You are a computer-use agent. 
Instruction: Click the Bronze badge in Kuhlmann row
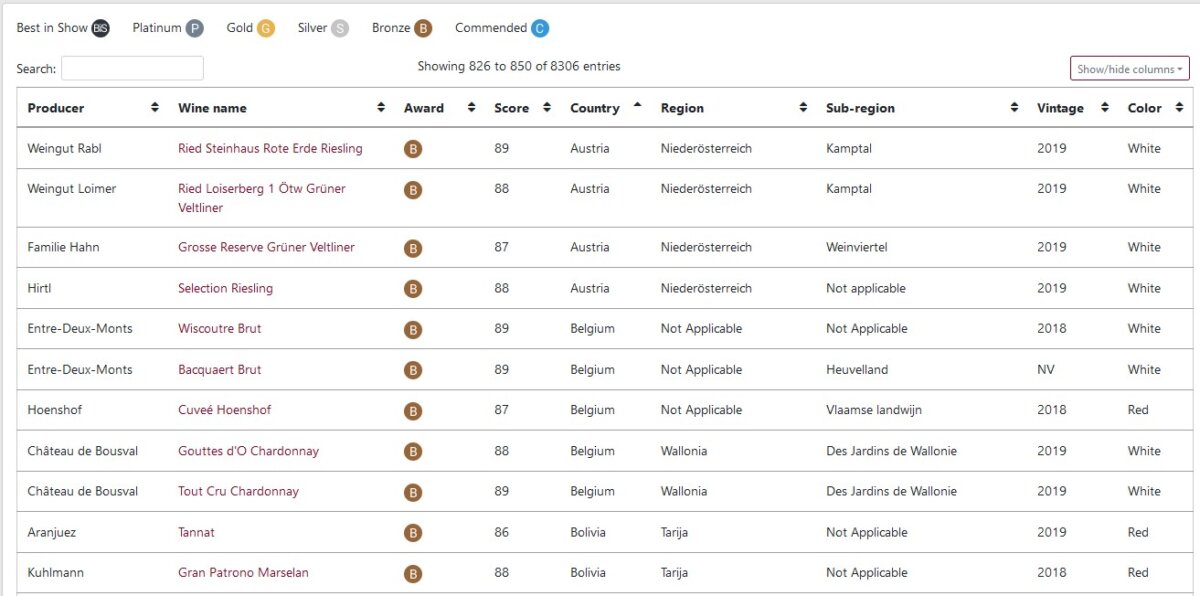click(x=413, y=574)
